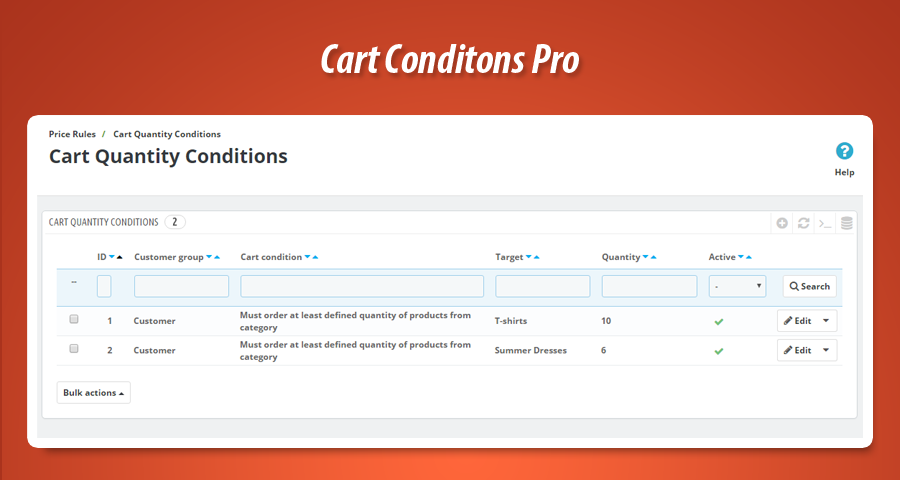Sort Quantity column descending with down arrow
The image size is (900, 480).
tap(644, 257)
